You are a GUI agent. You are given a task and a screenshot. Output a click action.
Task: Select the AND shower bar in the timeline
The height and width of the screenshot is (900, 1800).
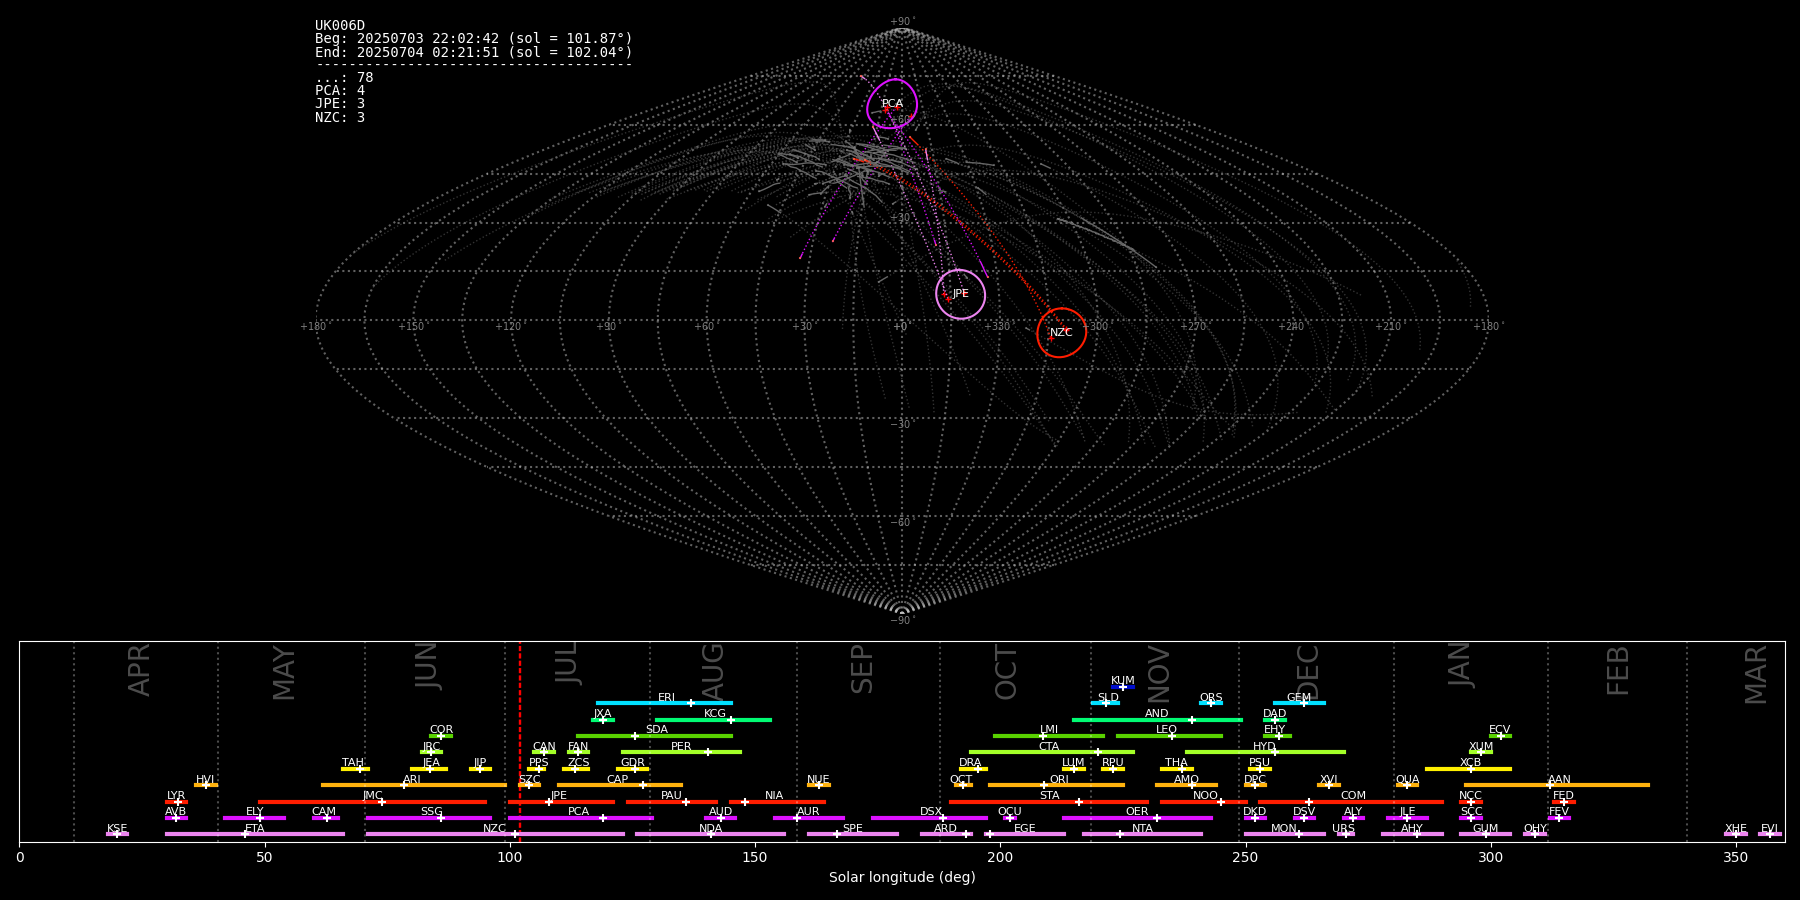[x=1157, y=719]
